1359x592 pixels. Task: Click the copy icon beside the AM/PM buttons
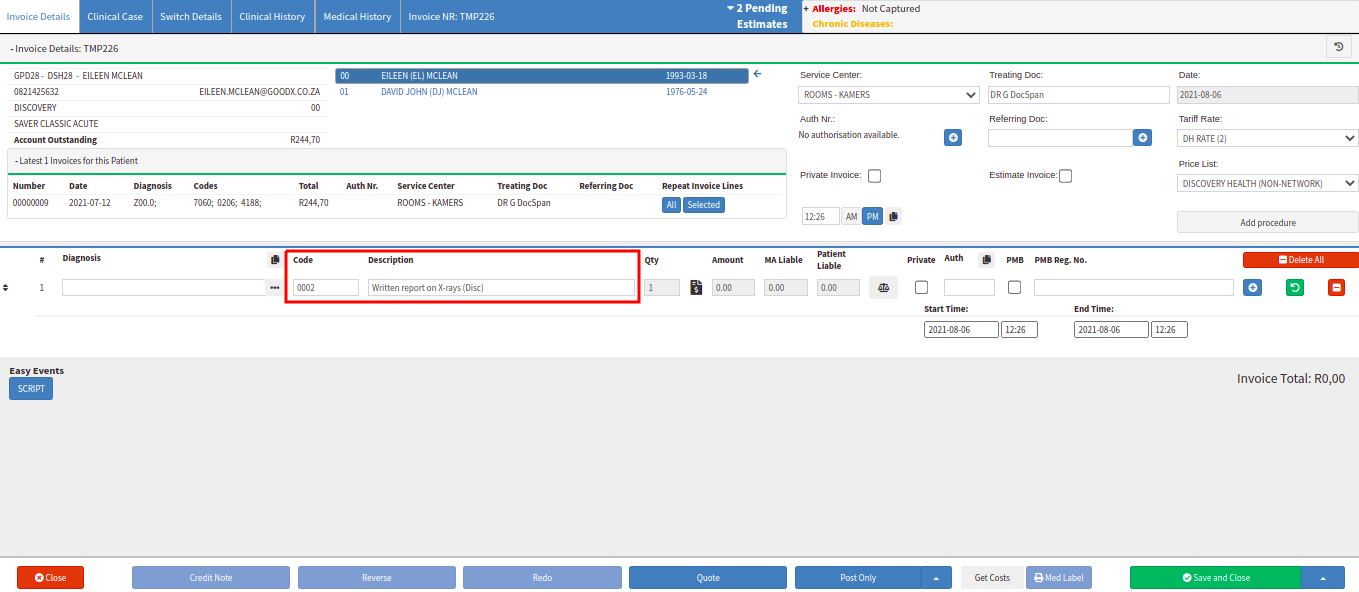coord(894,216)
